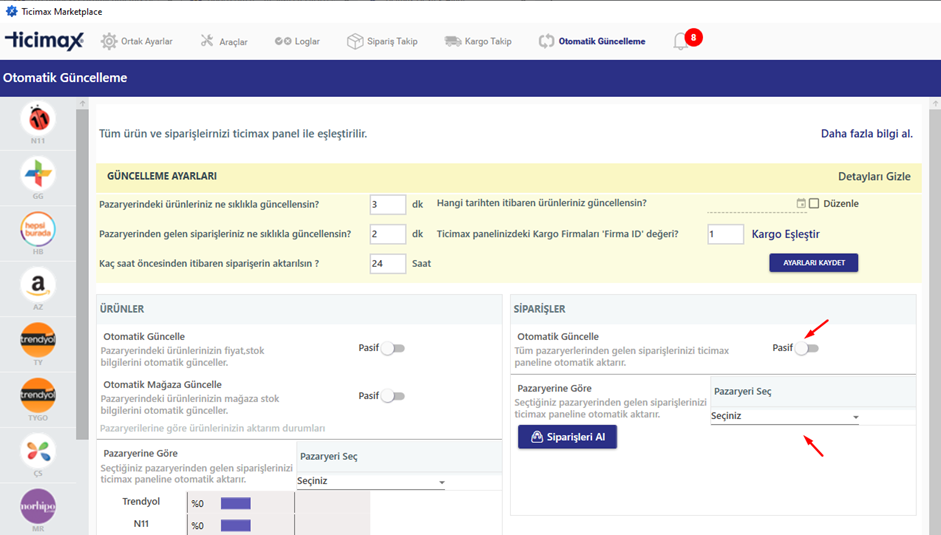Go to Sipariş Takip menu label
The height and width of the screenshot is (535, 941).
point(392,41)
